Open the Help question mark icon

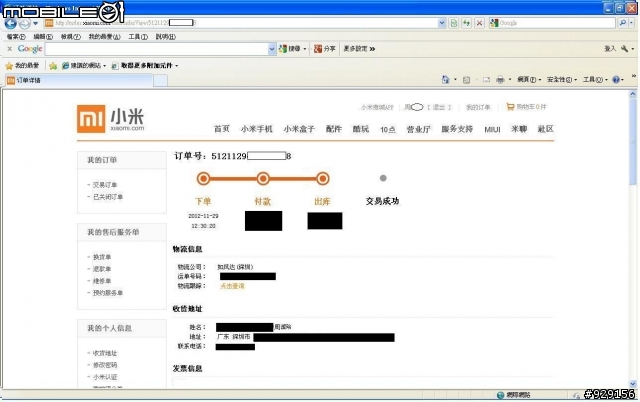click(x=616, y=80)
